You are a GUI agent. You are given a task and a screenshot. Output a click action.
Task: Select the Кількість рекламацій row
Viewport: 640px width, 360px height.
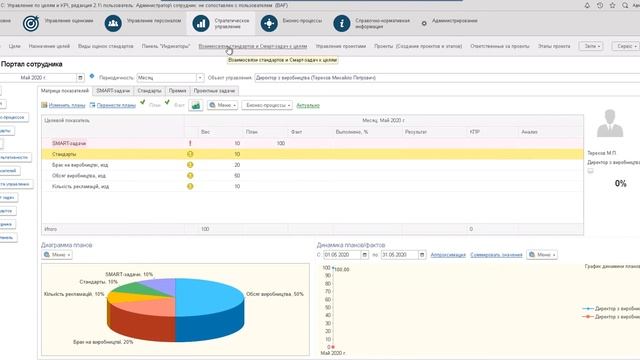[312, 186]
